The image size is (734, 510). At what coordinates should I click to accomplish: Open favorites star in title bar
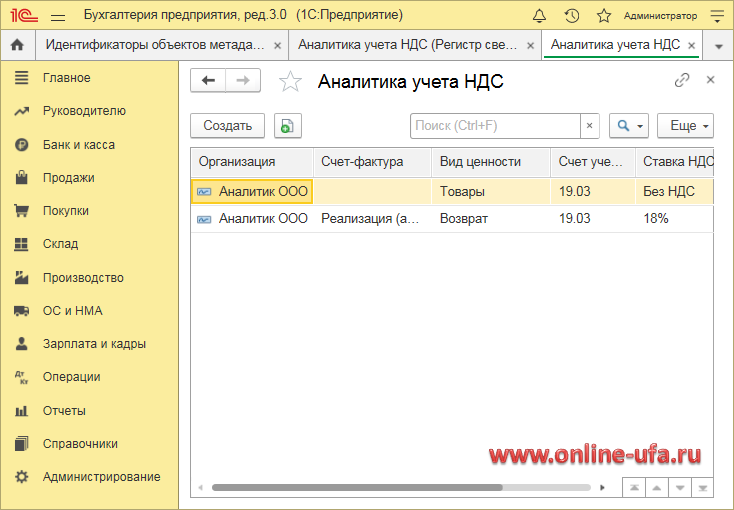[603, 16]
